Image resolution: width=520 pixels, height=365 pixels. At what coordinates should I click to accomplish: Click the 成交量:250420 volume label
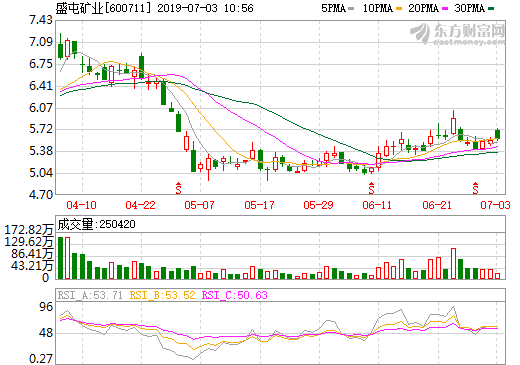97,224
